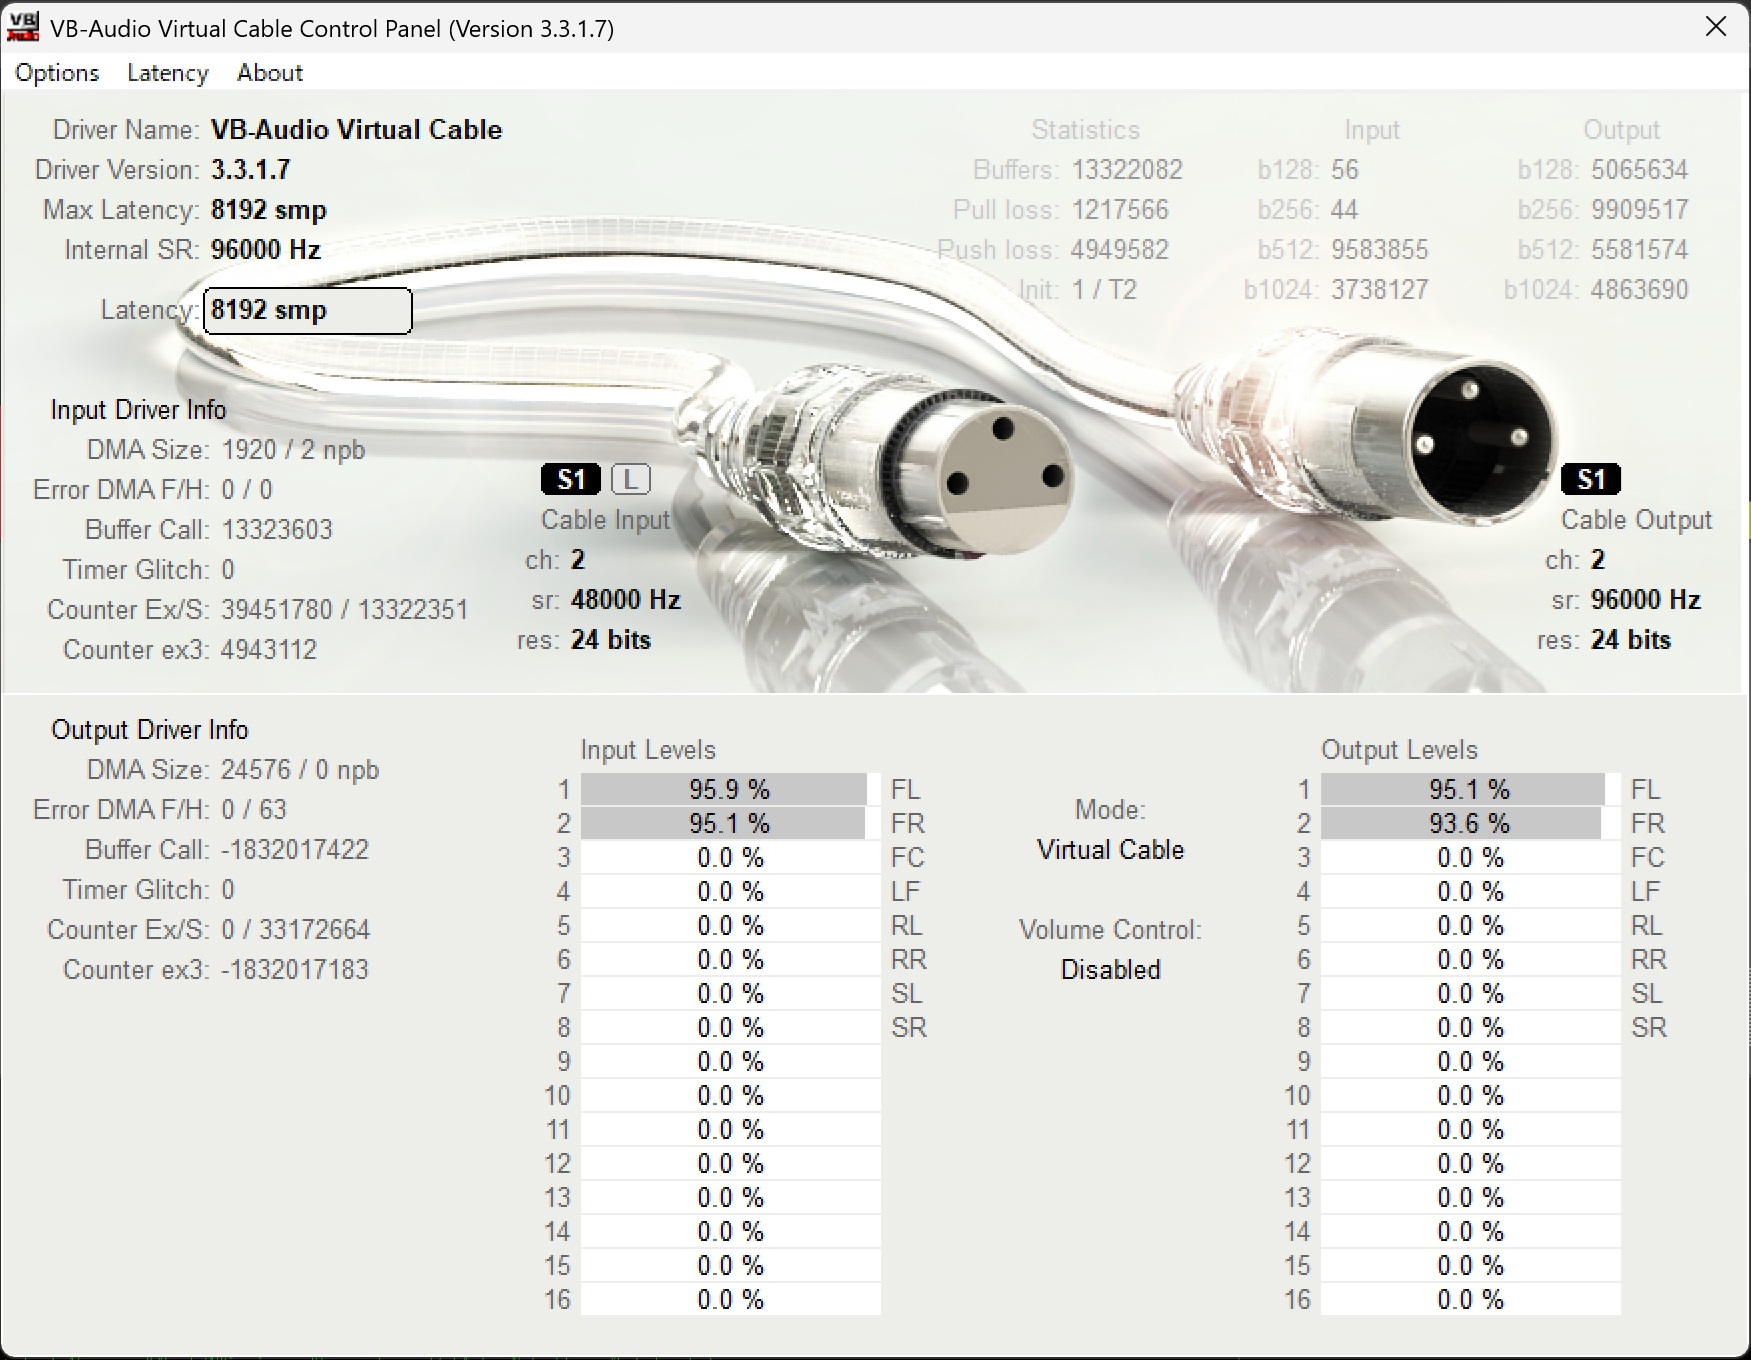The height and width of the screenshot is (1360, 1751).
Task: Click the Buffers statistic 13322082
Action: (x=1128, y=170)
